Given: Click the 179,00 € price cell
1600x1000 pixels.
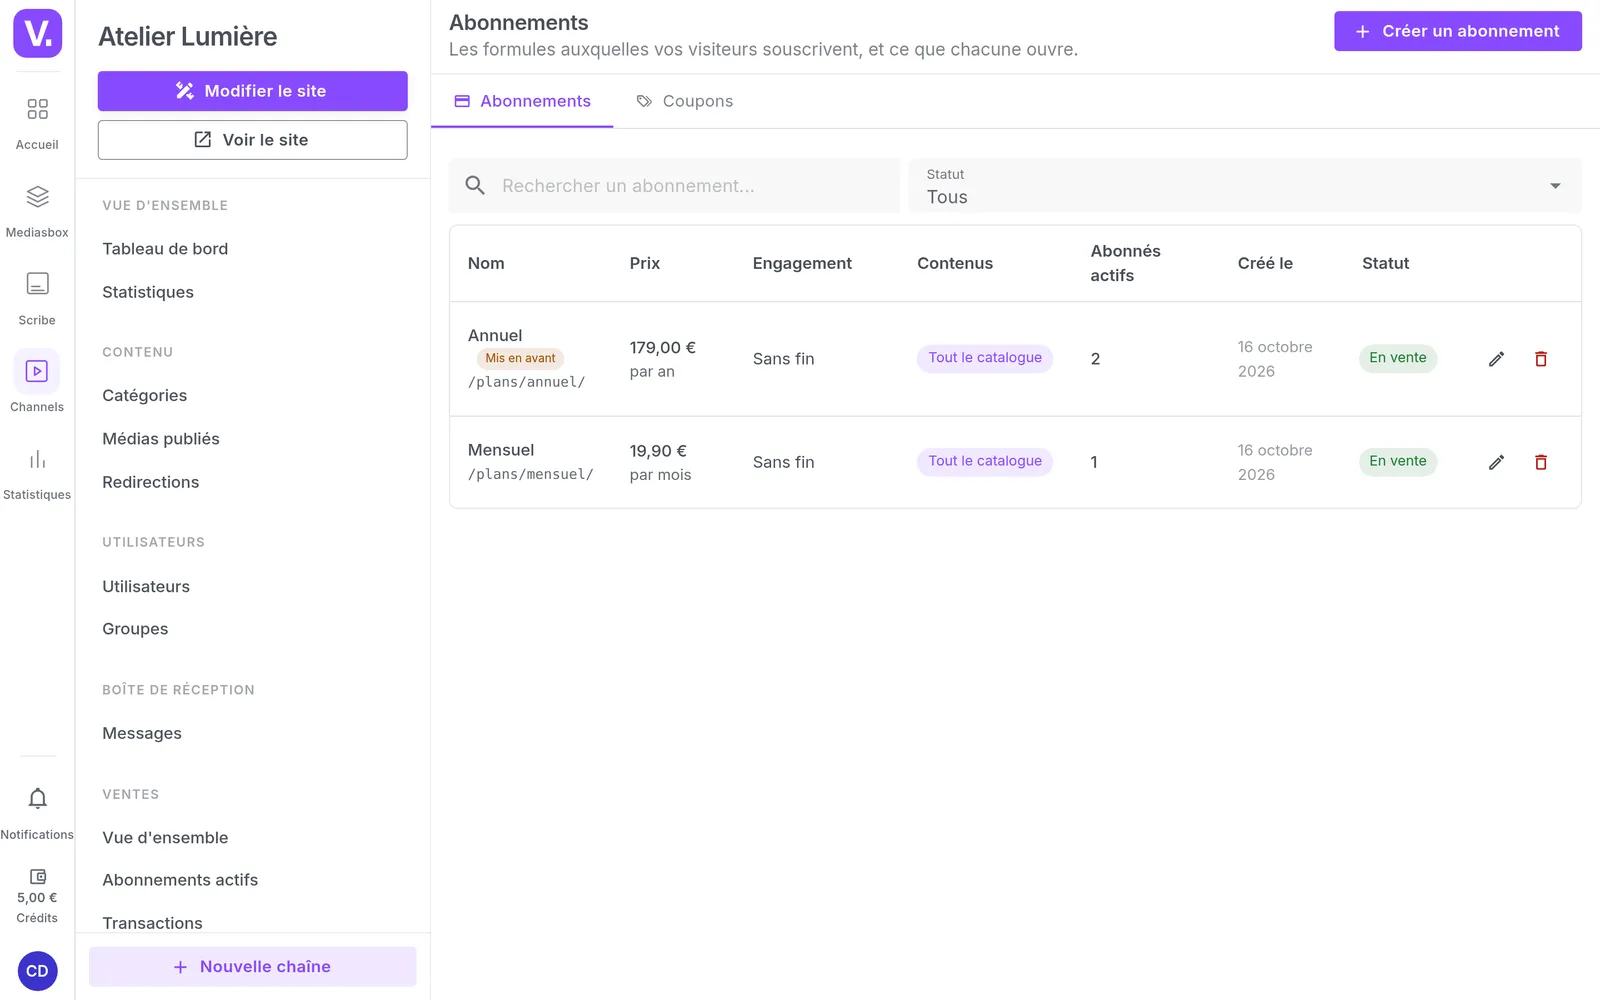Looking at the screenshot, I should point(663,348).
